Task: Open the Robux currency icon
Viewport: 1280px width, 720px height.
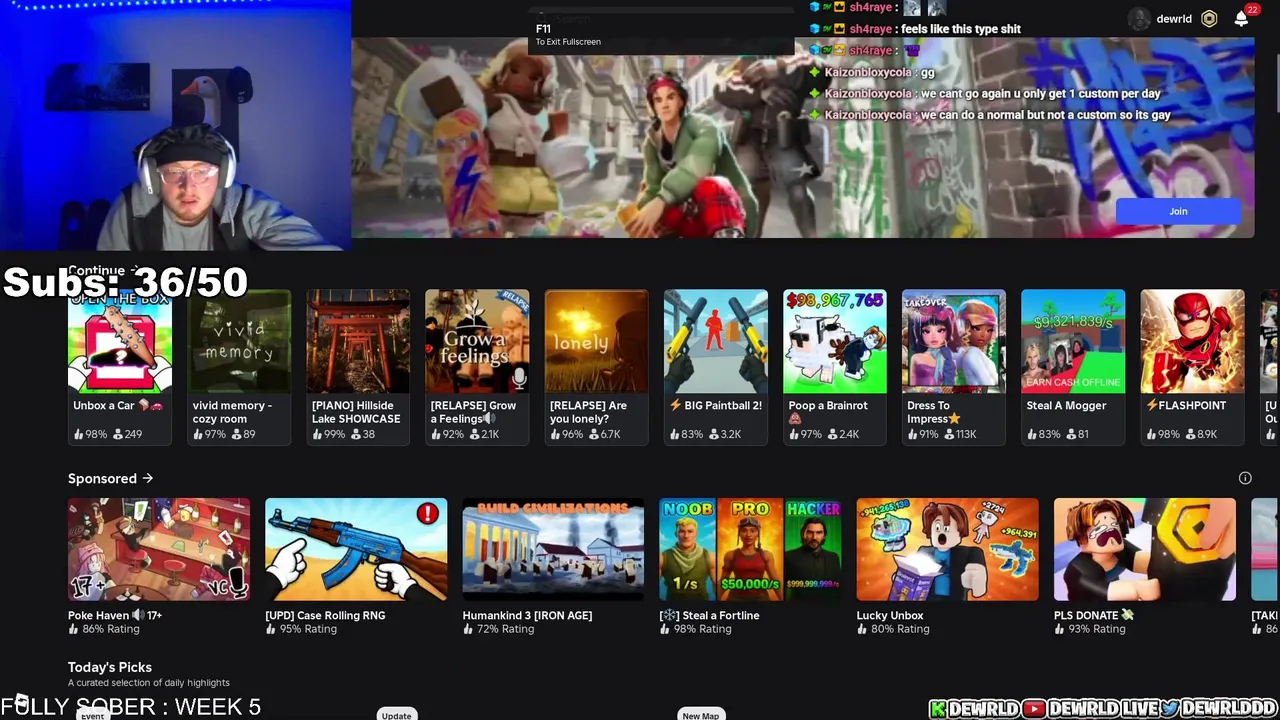Action: click(1209, 19)
